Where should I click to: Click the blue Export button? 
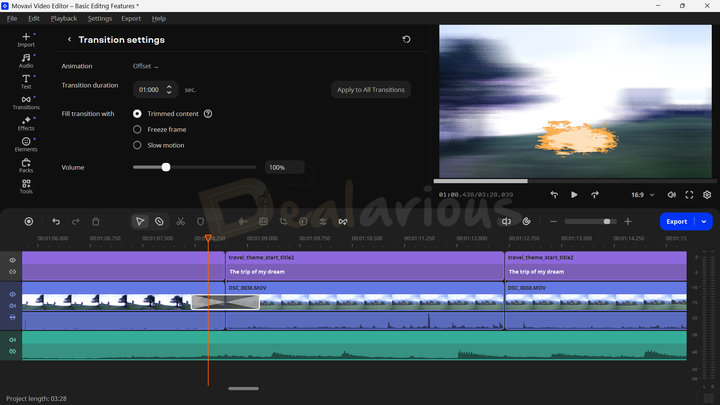(x=677, y=221)
